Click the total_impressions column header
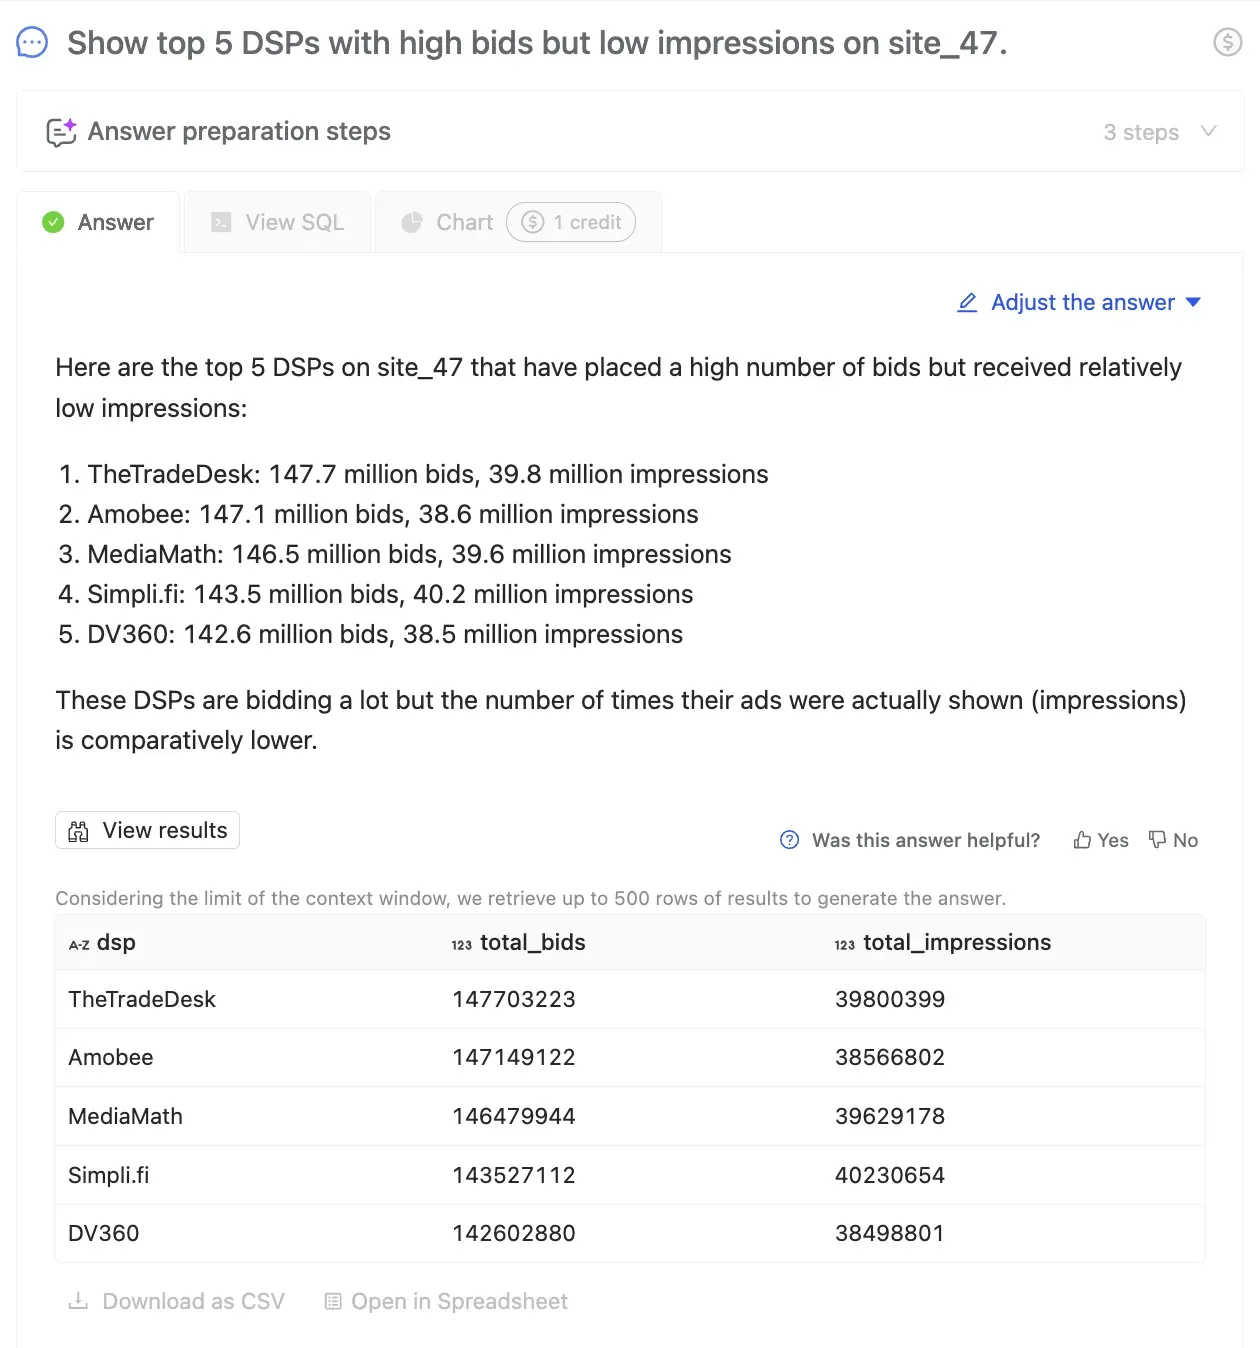1260x1348 pixels. pos(956,942)
